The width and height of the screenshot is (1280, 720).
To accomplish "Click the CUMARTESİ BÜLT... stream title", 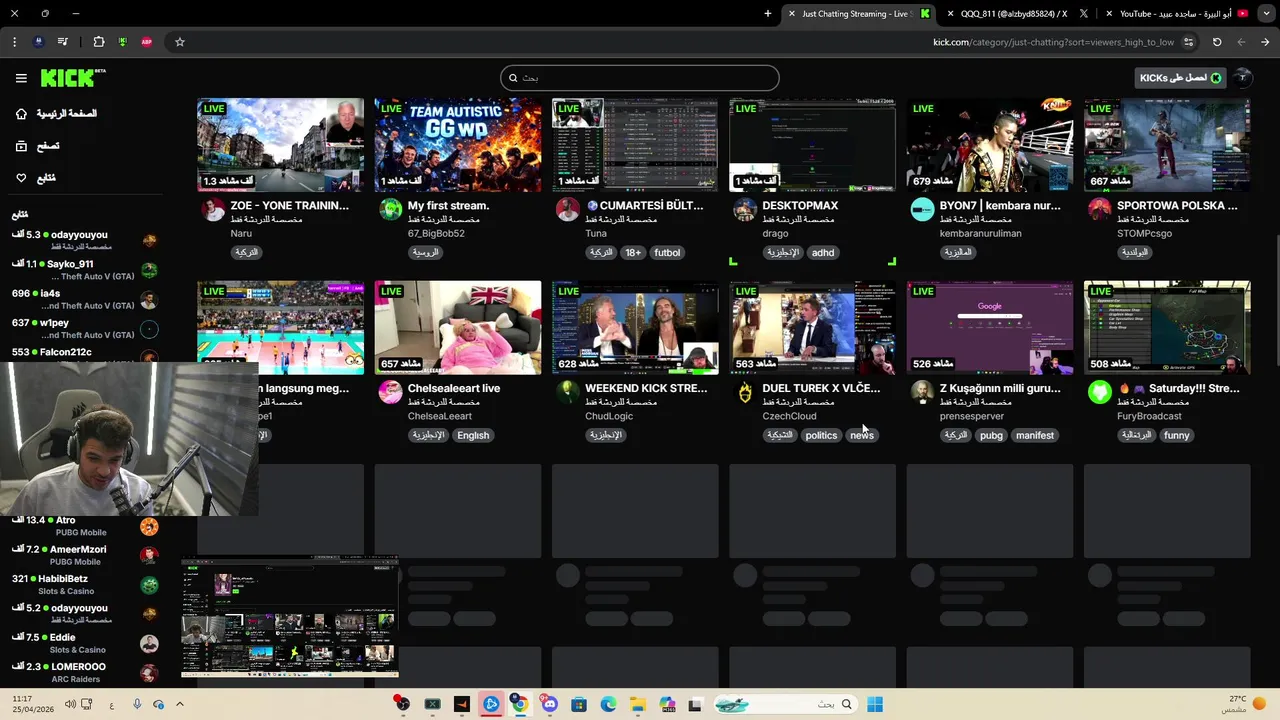I will 645,205.
